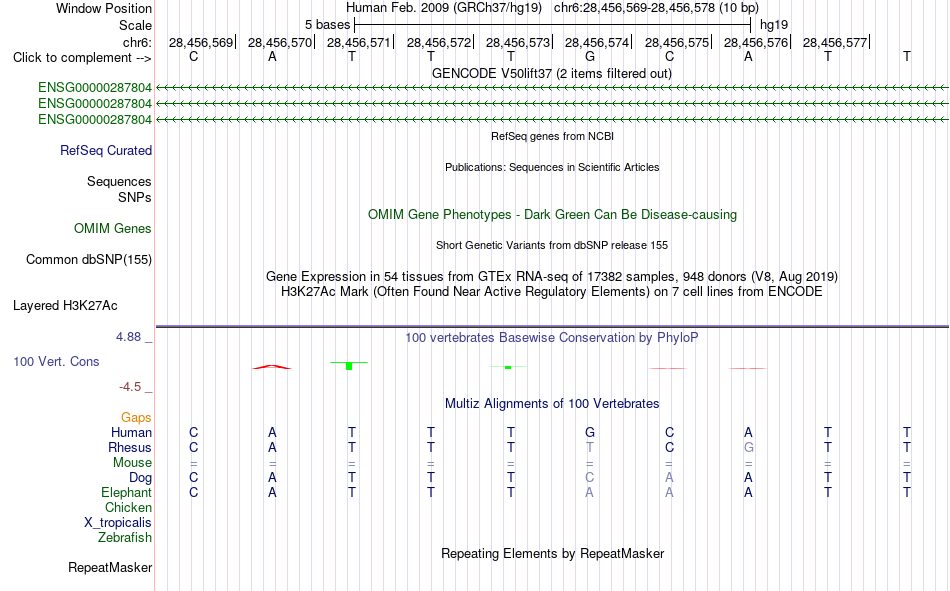
Task: Click the GTEx Gene Expression track title
Action: click(x=551, y=276)
